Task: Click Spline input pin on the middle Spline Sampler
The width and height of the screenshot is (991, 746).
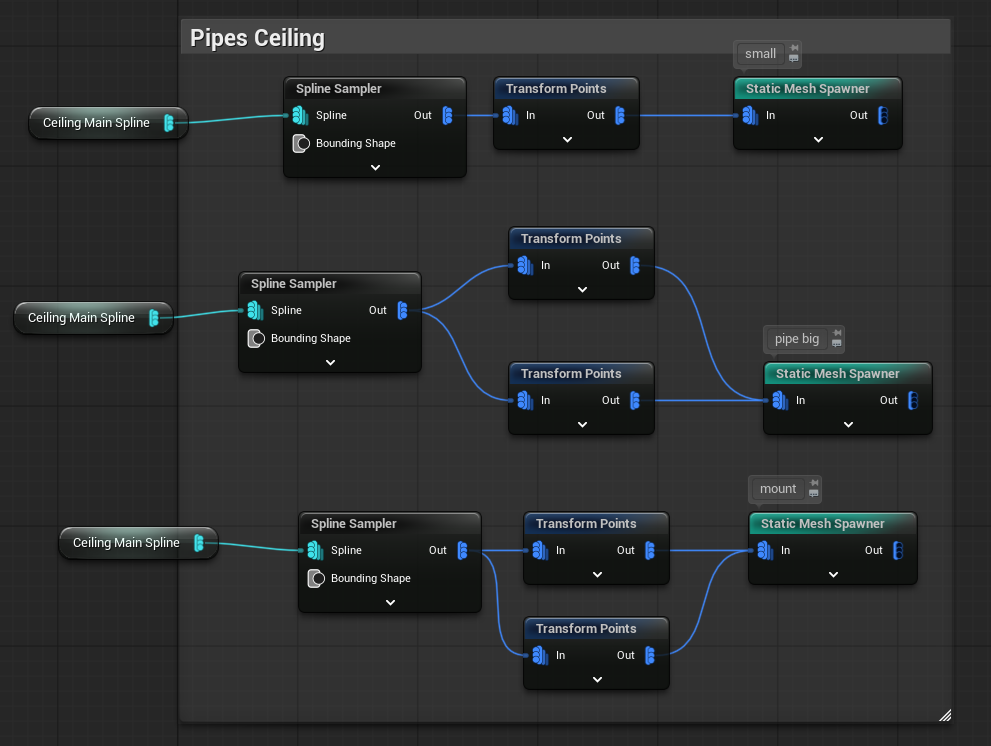Action: (x=255, y=310)
